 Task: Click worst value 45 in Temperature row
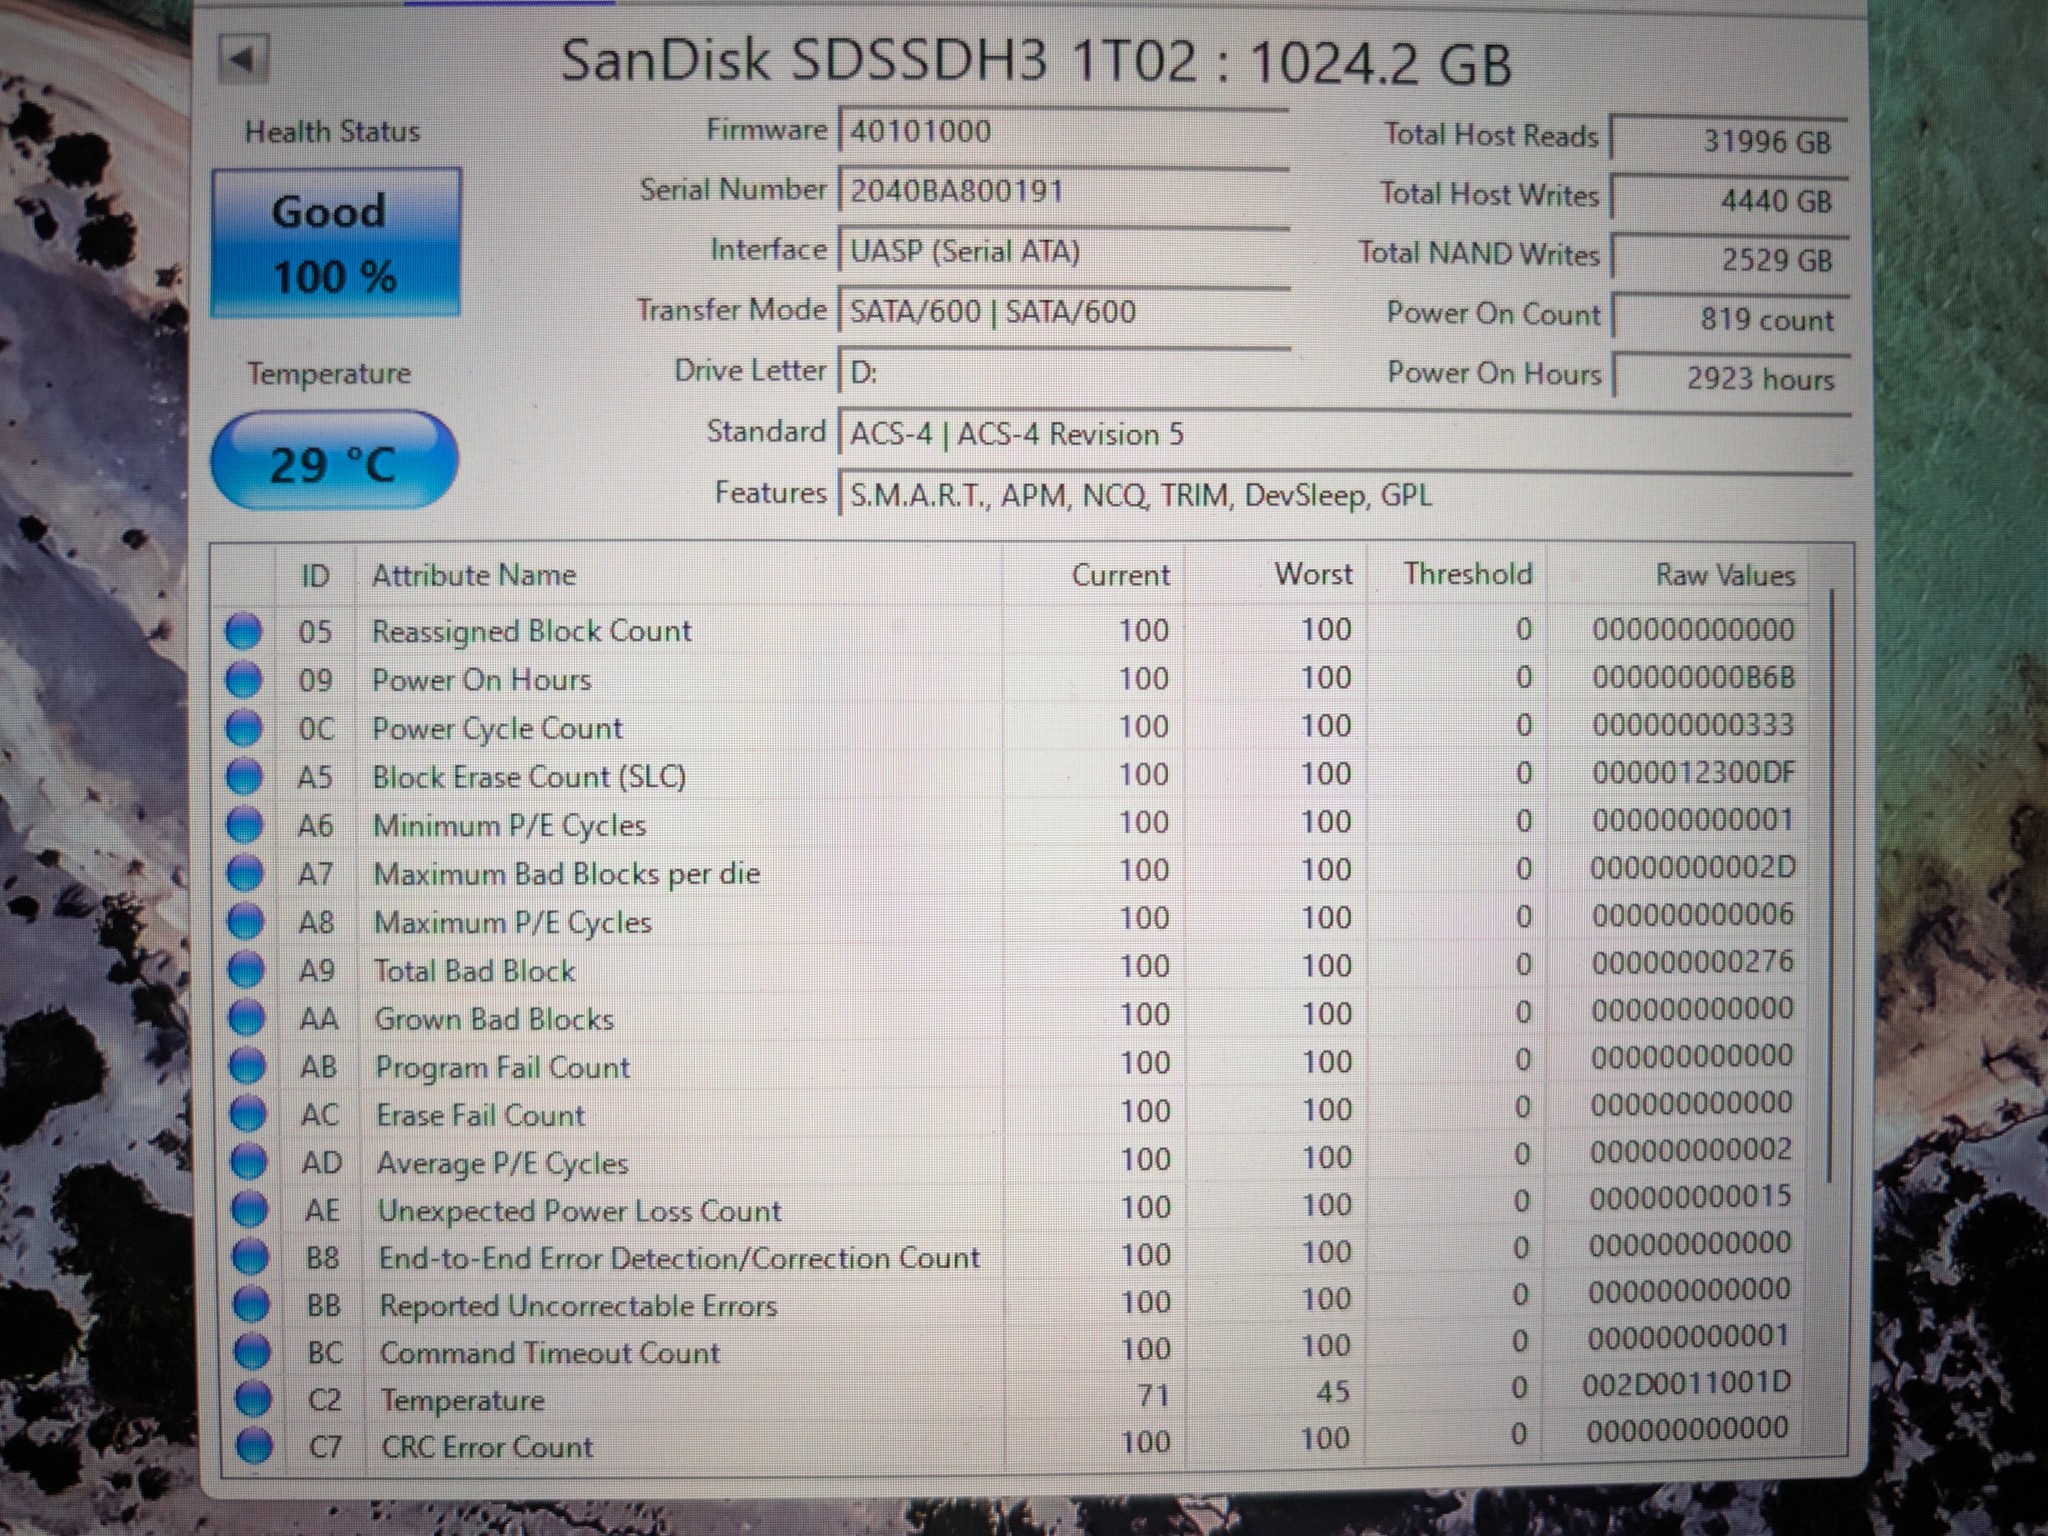pos(1332,1392)
